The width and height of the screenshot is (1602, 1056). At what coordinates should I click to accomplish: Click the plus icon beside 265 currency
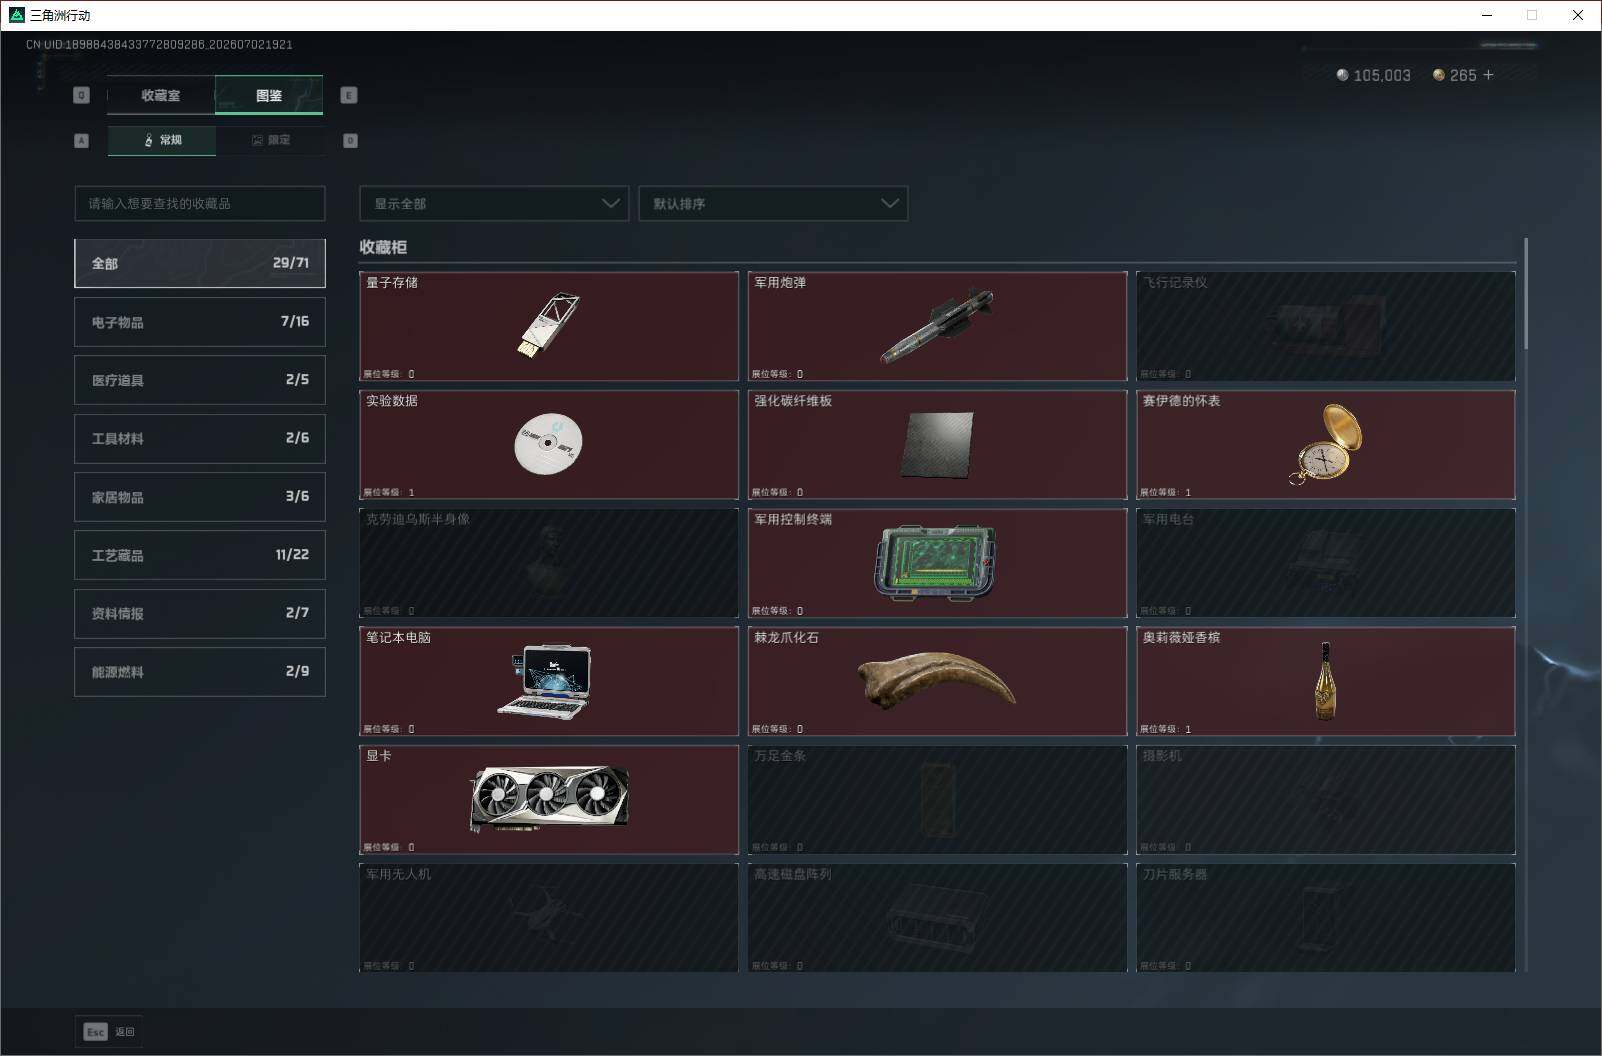pos(1488,75)
